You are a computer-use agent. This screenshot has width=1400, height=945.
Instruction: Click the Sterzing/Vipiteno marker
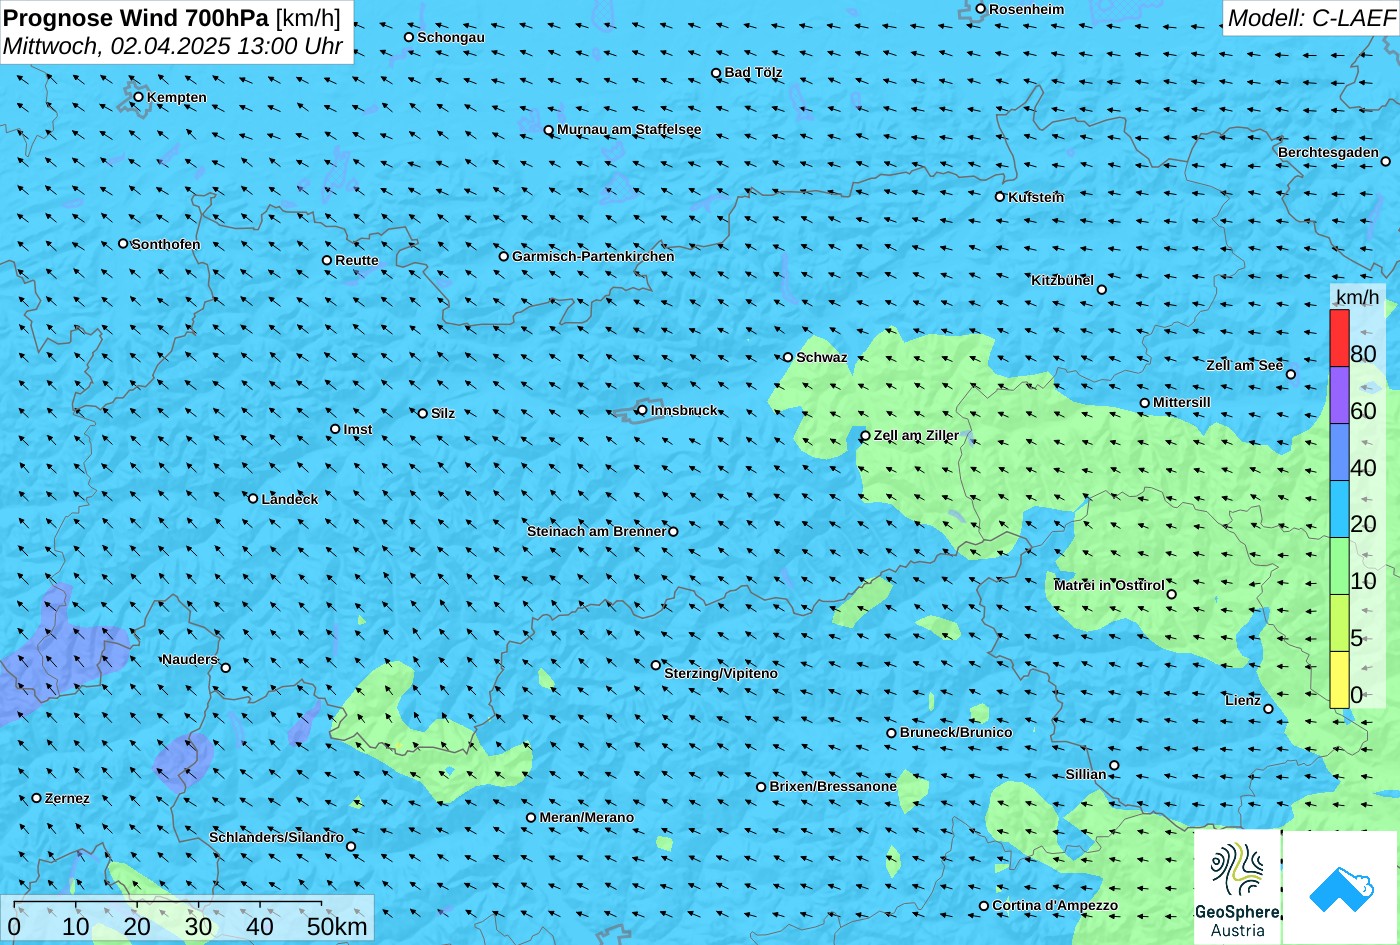[x=656, y=665]
